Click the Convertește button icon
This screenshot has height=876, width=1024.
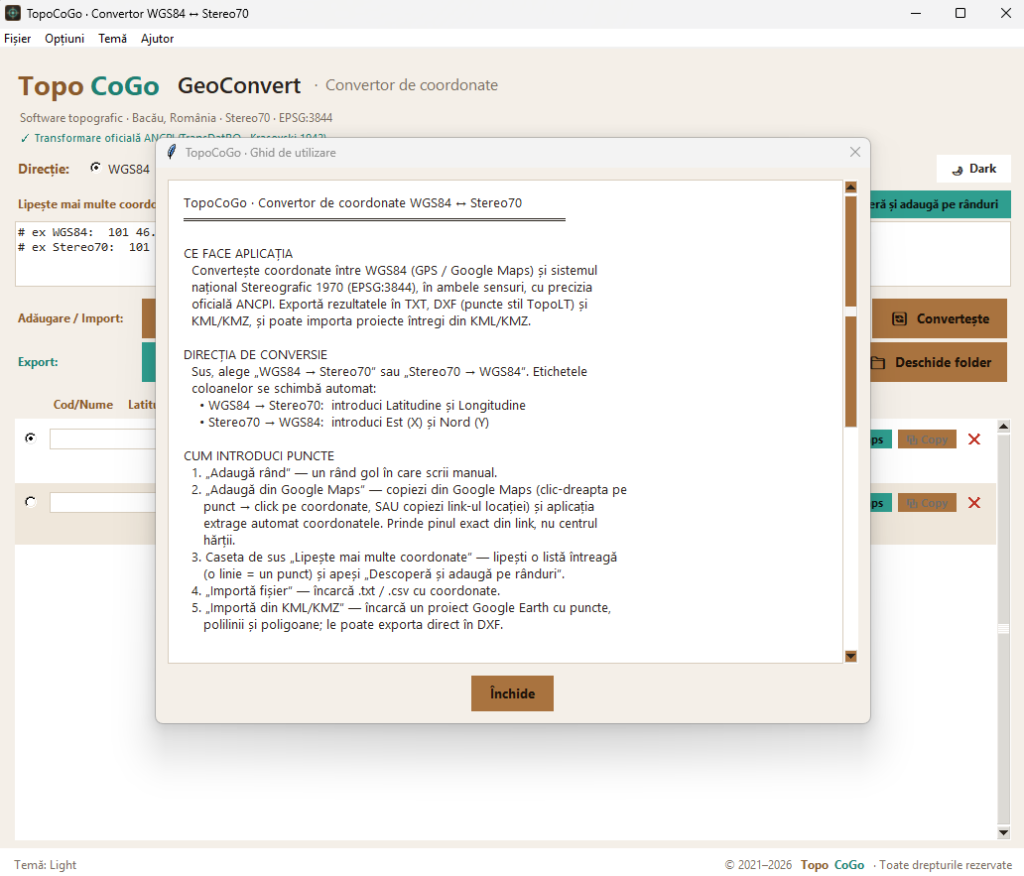coord(899,319)
